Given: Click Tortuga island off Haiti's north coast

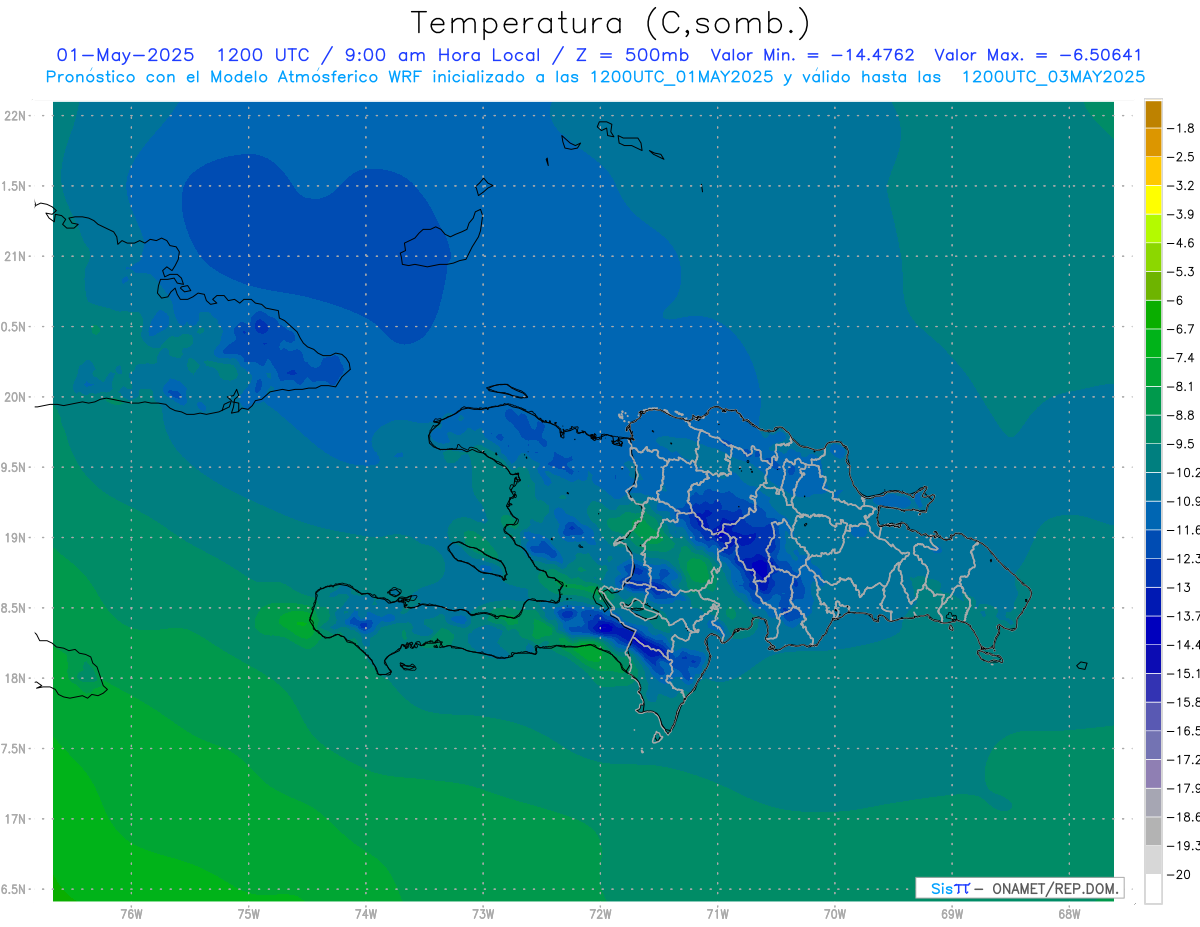Looking at the screenshot, I should [507, 392].
